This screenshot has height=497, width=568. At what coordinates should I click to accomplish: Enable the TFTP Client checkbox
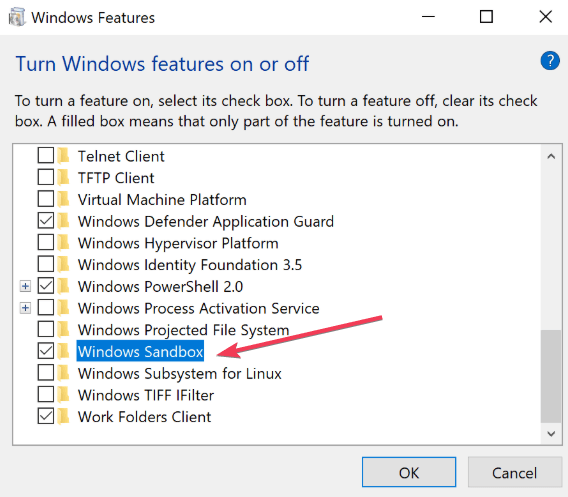[x=46, y=177]
